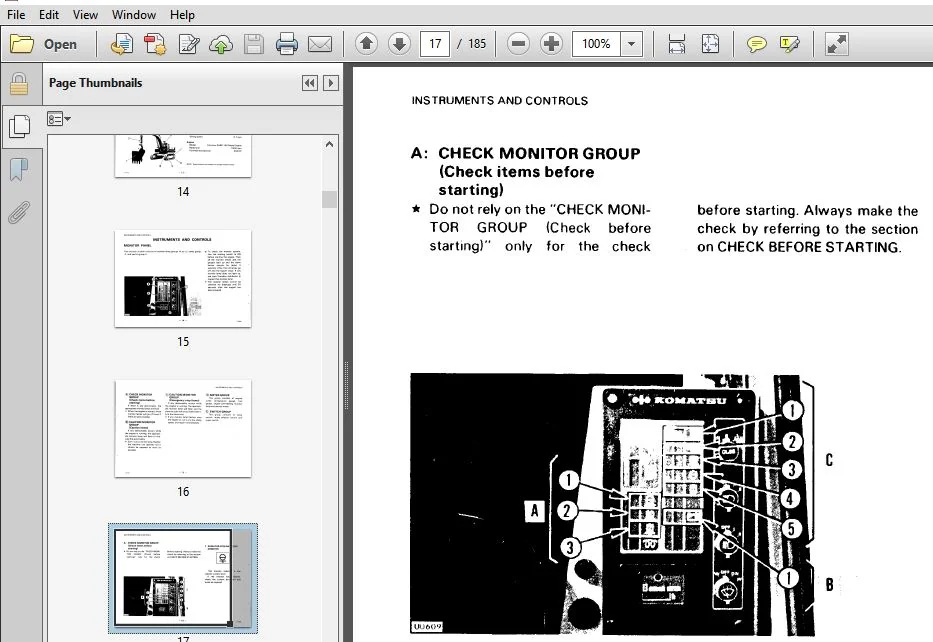The width and height of the screenshot is (933, 642).
Task: Click the convert/export document icon
Action: coord(121,44)
